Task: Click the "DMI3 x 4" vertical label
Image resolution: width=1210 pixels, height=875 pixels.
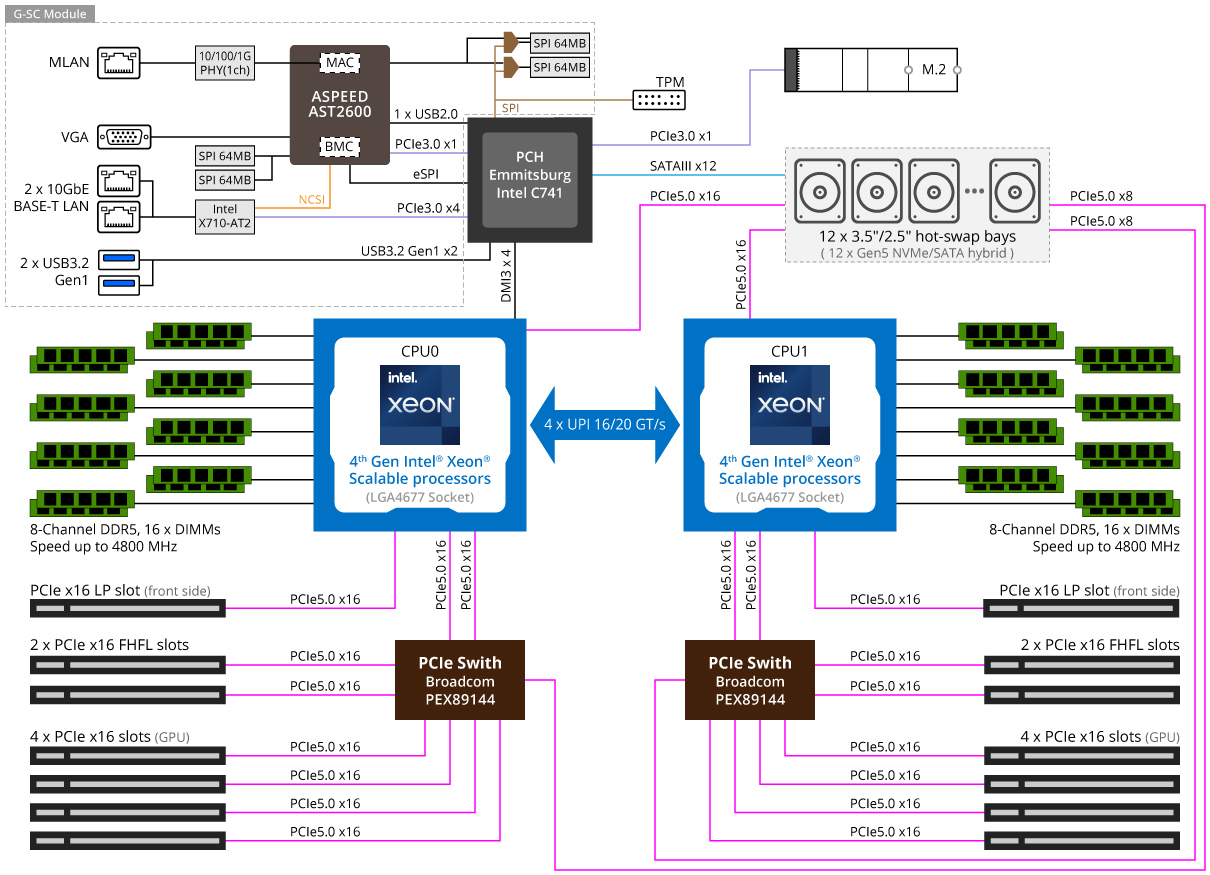Action: coord(506,275)
